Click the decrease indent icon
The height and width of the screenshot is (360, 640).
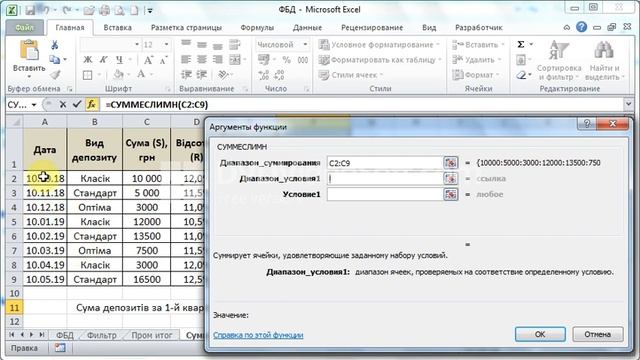[187, 75]
